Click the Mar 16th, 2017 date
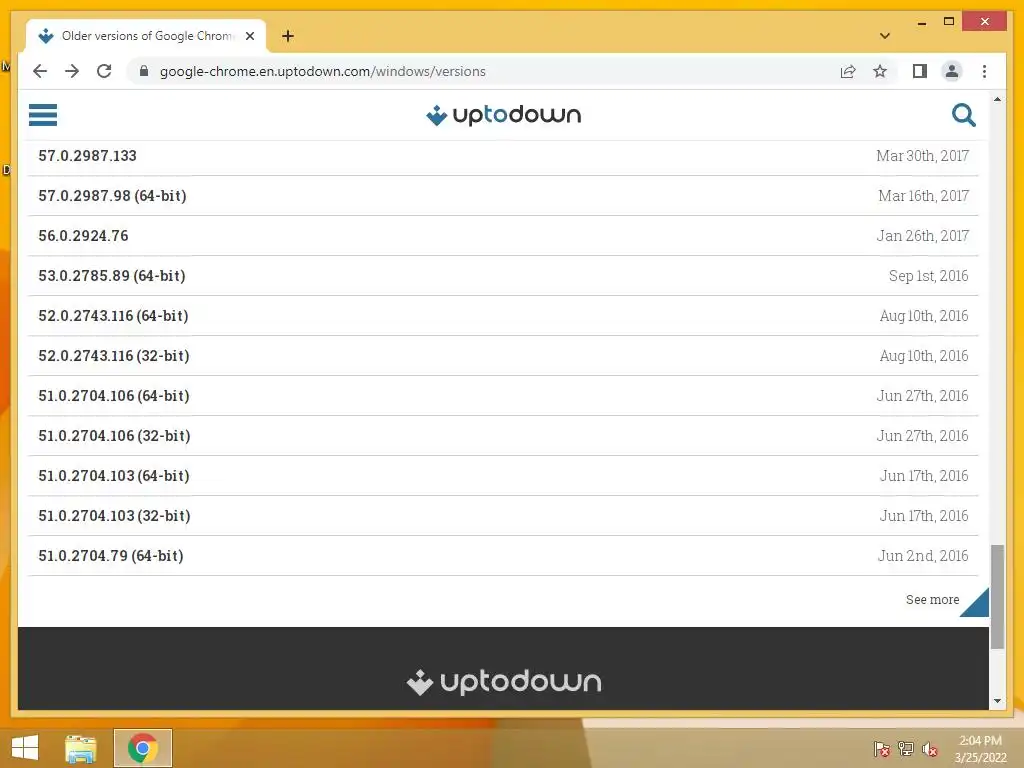1024x768 pixels. click(x=923, y=196)
